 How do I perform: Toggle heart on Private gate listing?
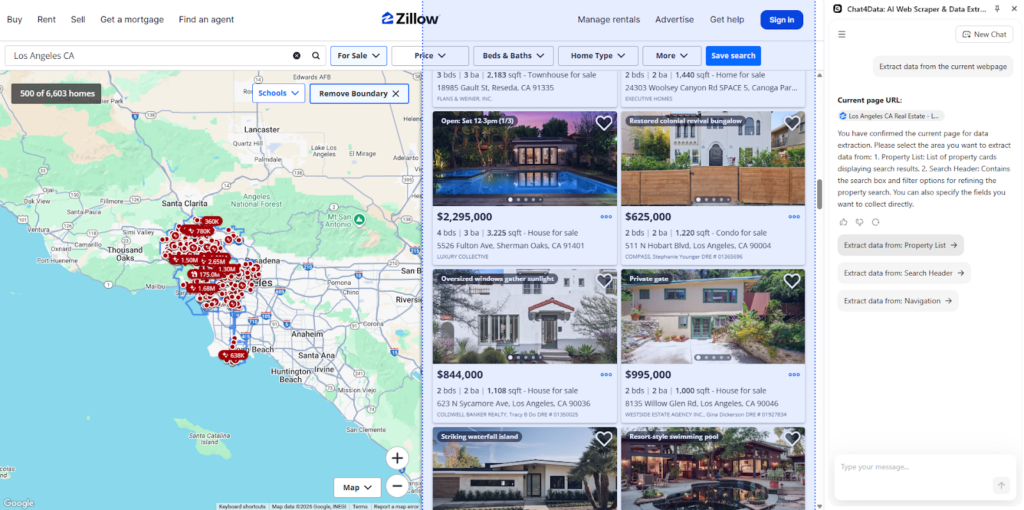(x=792, y=281)
